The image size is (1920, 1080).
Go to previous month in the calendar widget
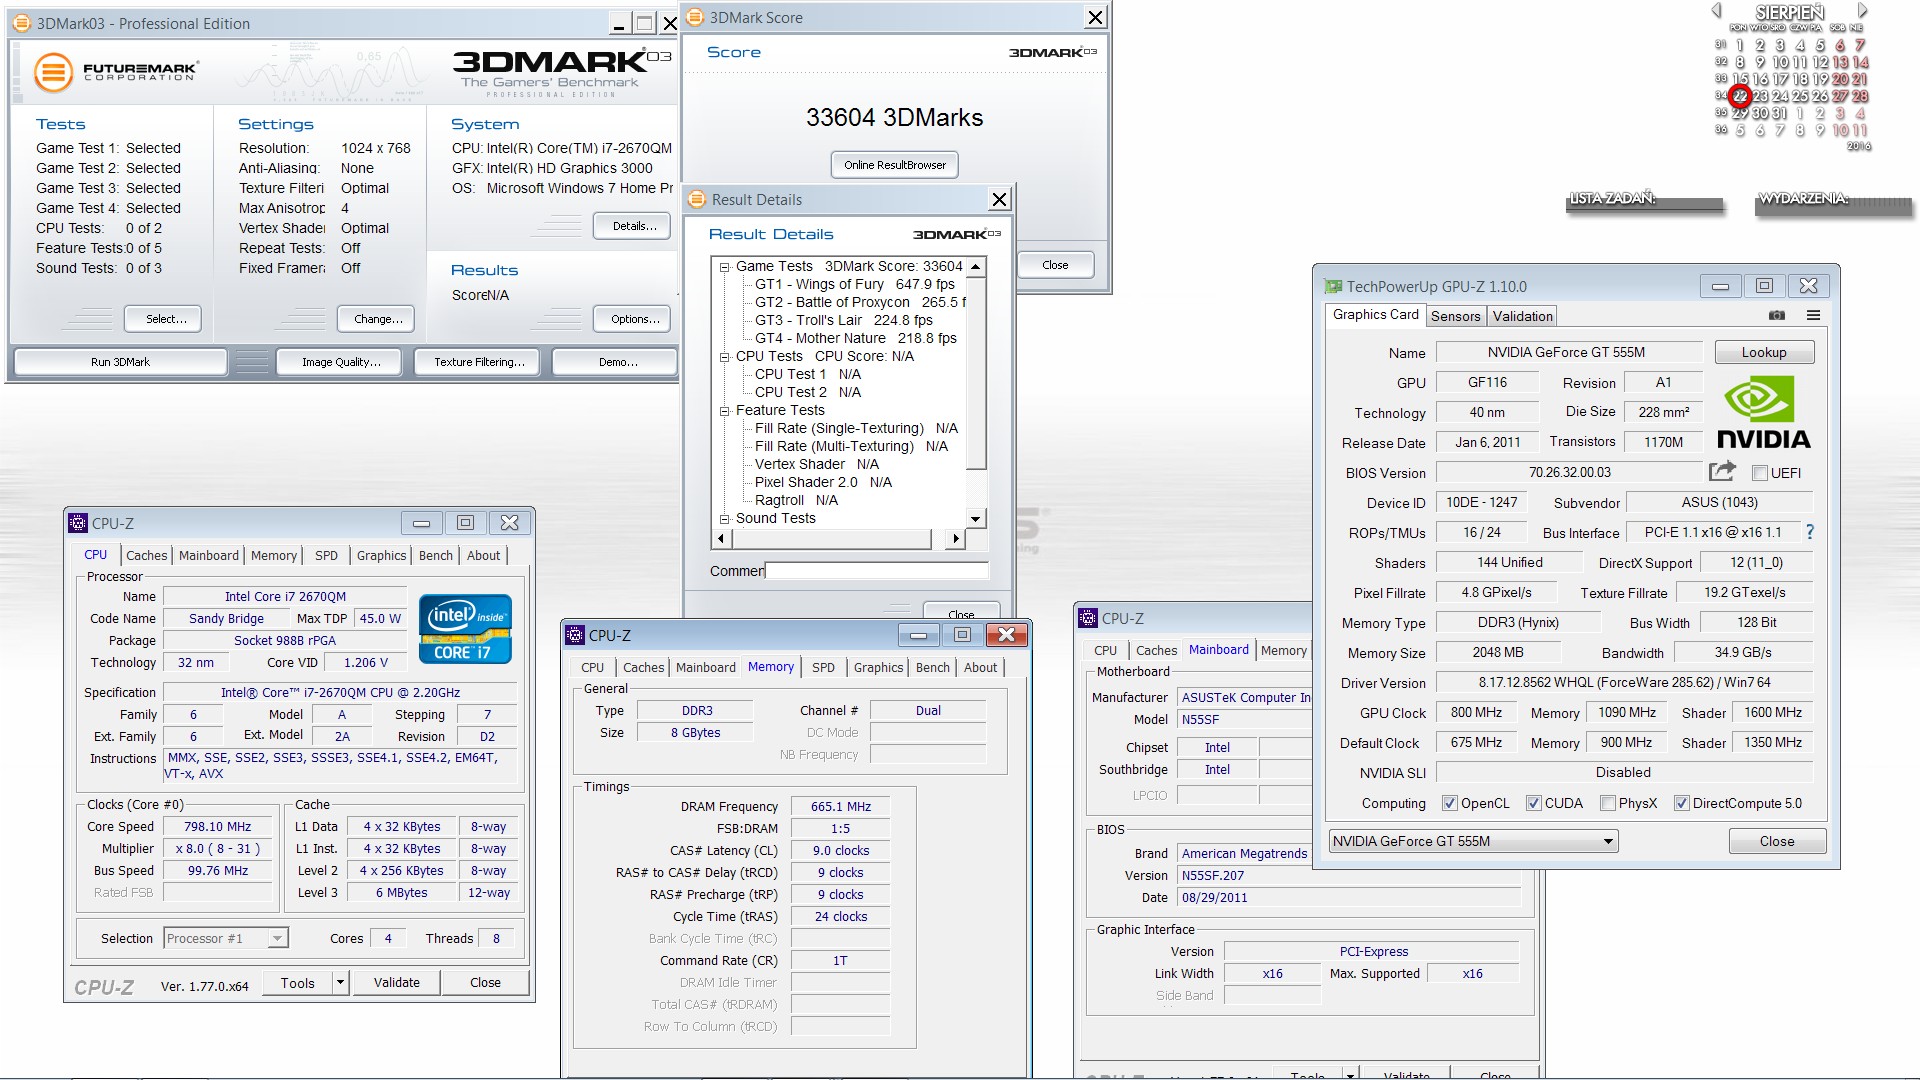[x=1717, y=11]
